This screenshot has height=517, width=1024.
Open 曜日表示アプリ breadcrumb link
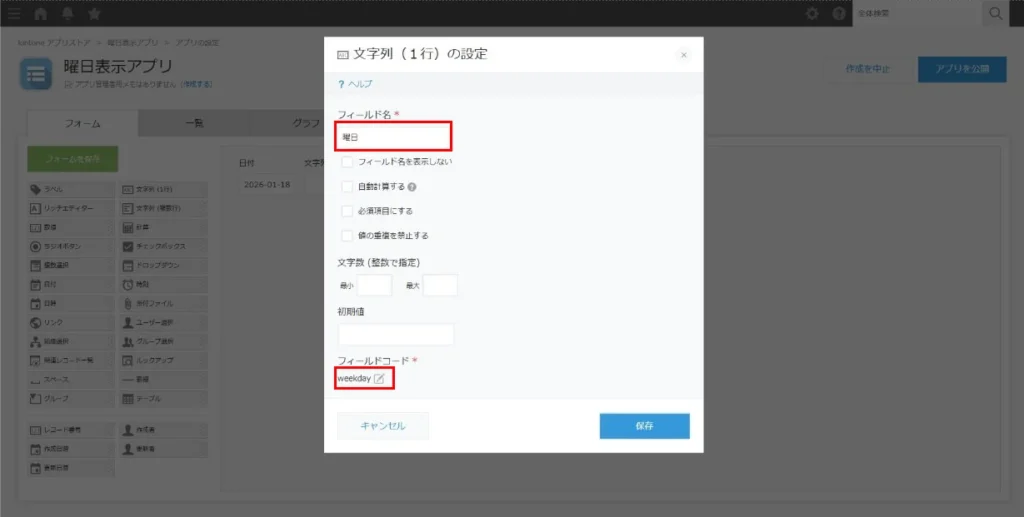pos(133,42)
